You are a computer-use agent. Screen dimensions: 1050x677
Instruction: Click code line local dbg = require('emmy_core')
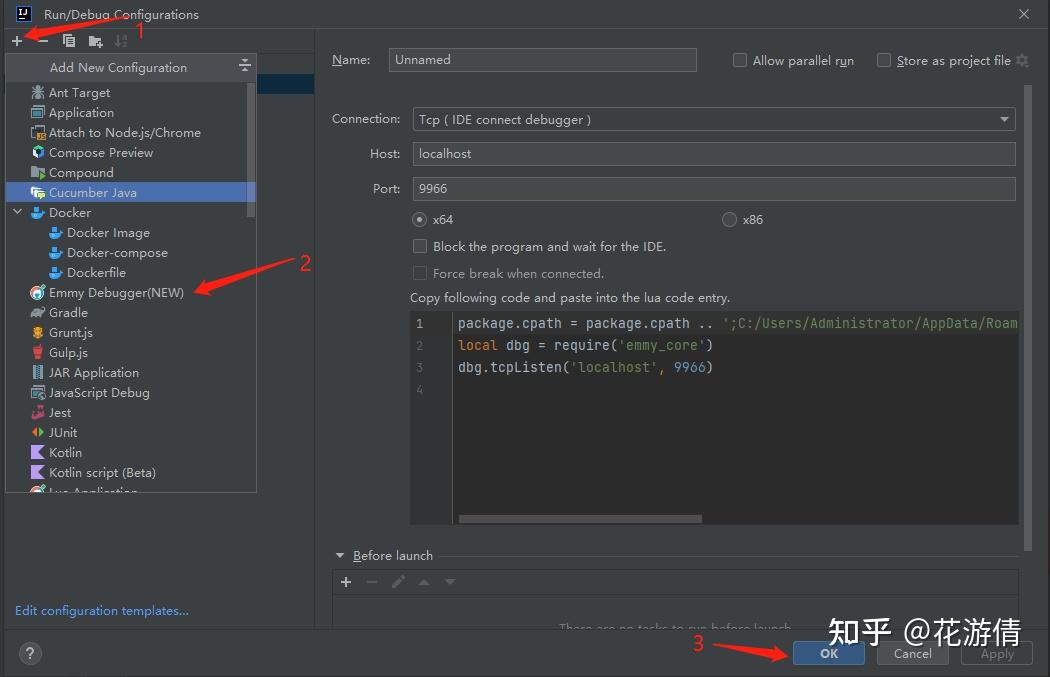[x=585, y=345]
